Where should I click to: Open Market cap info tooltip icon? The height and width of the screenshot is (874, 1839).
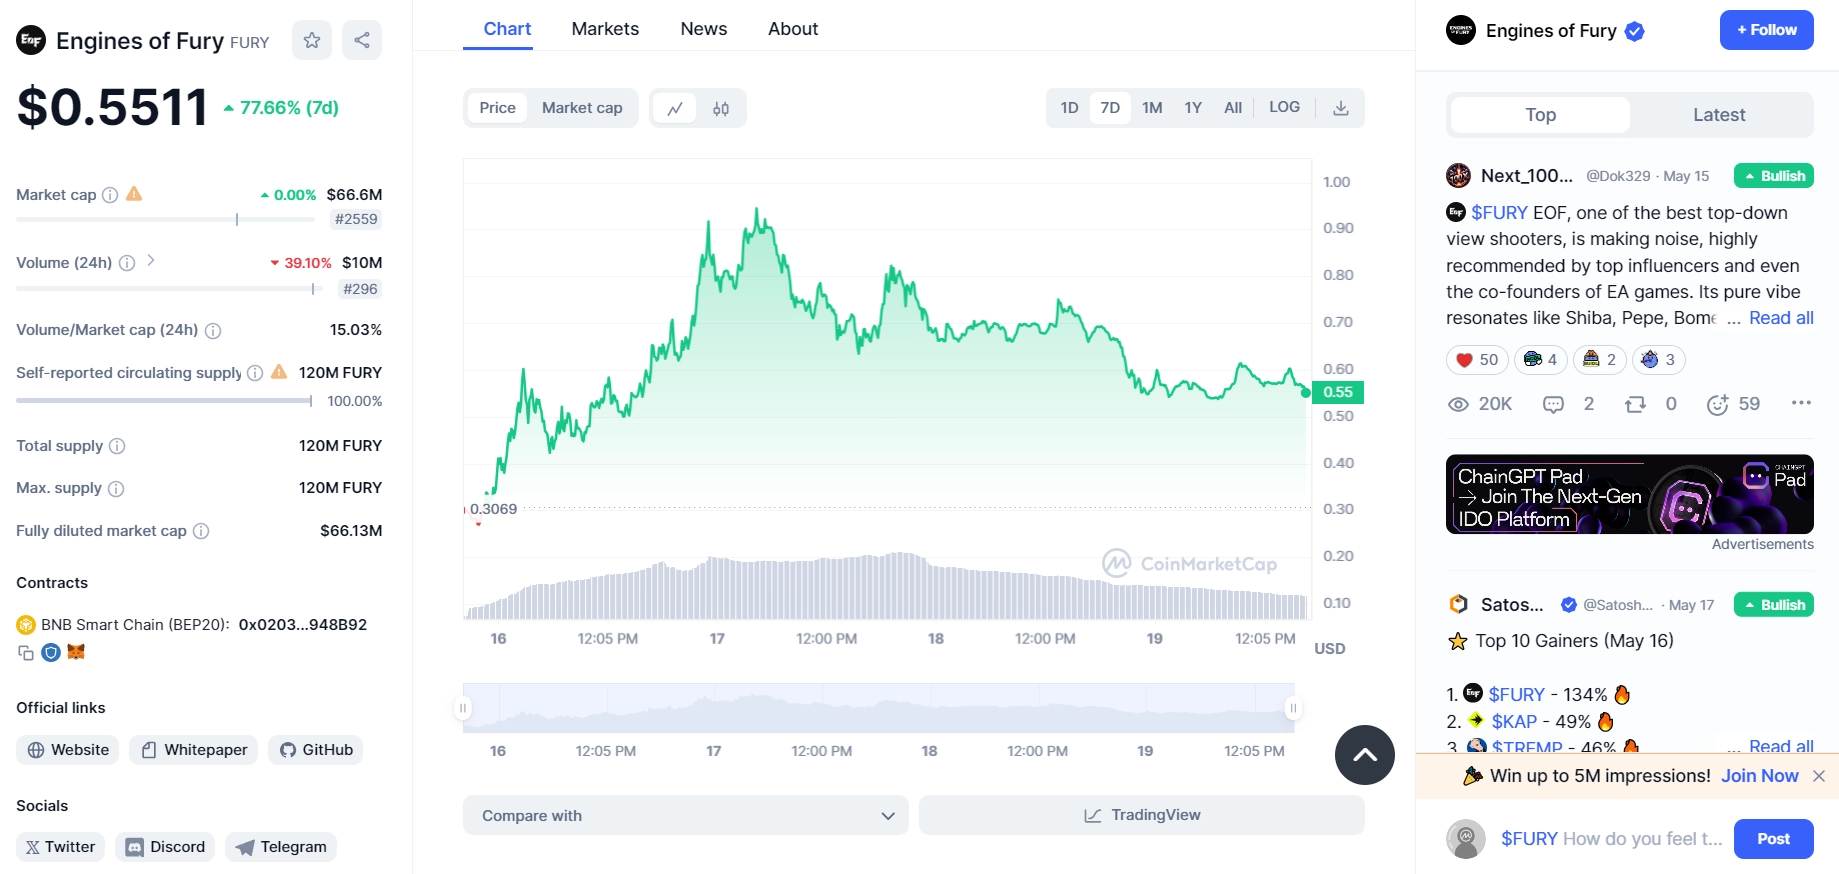coord(110,195)
